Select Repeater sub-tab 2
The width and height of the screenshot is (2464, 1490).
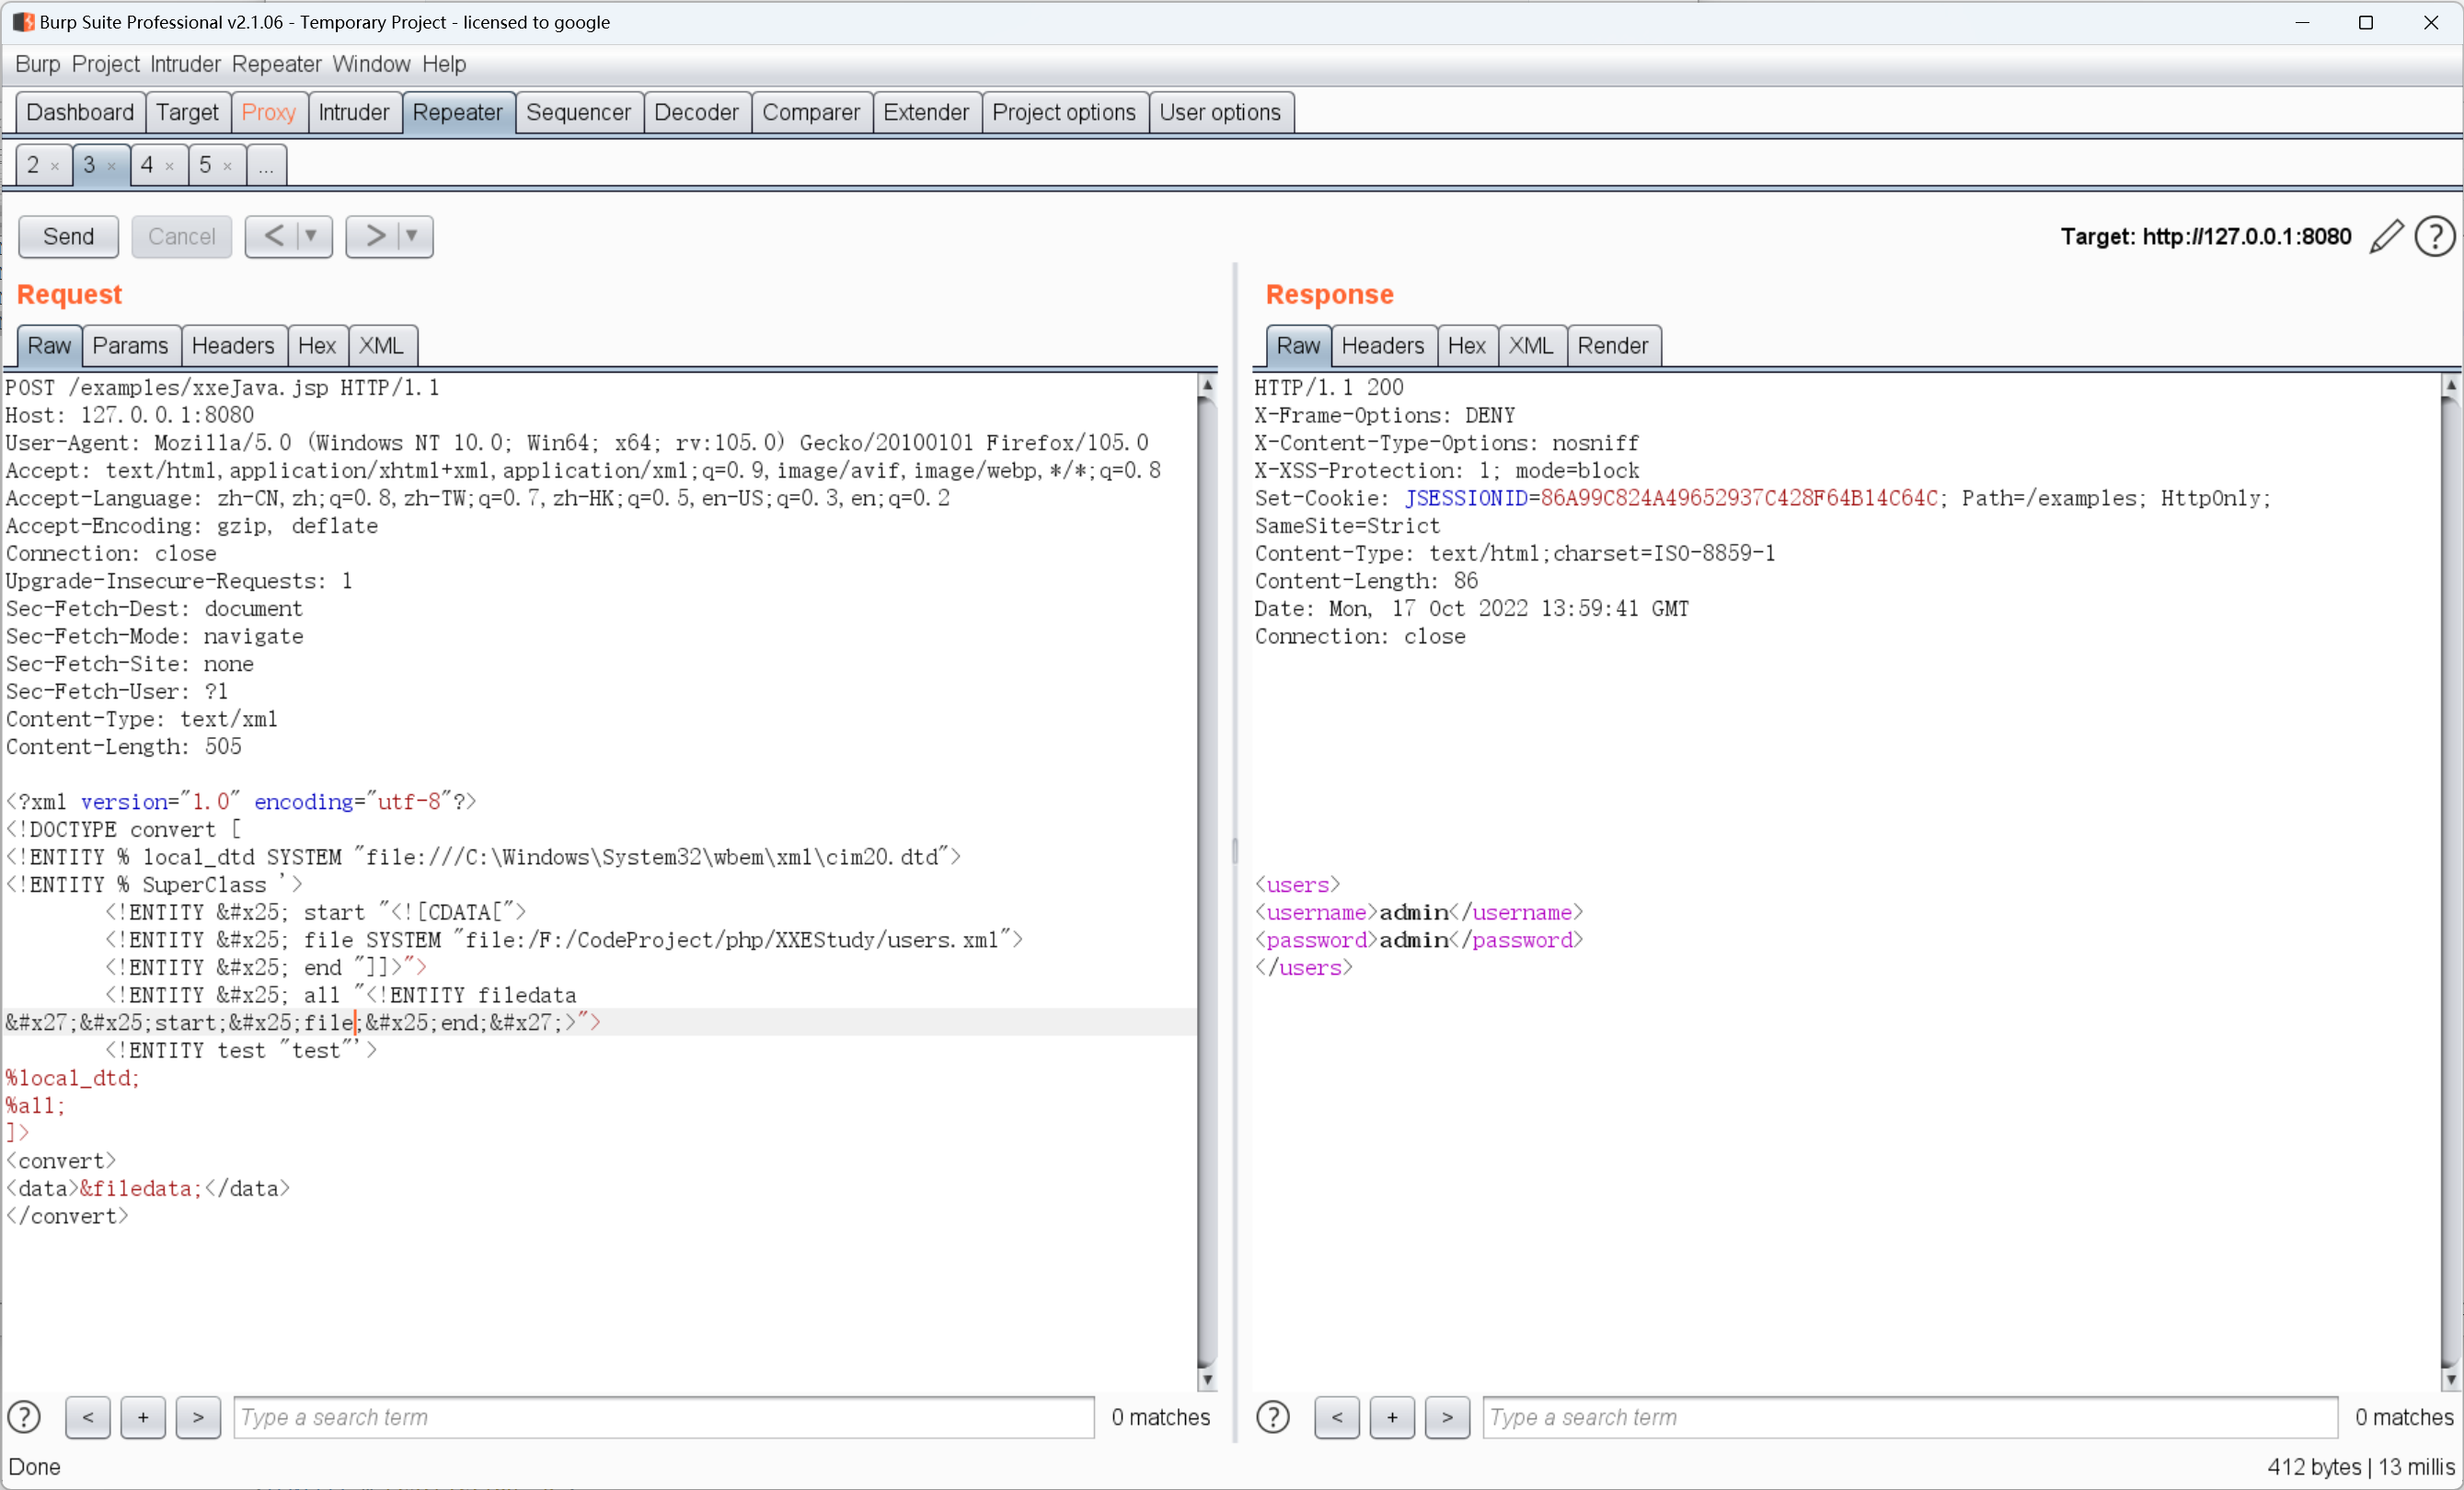[33, 165]
